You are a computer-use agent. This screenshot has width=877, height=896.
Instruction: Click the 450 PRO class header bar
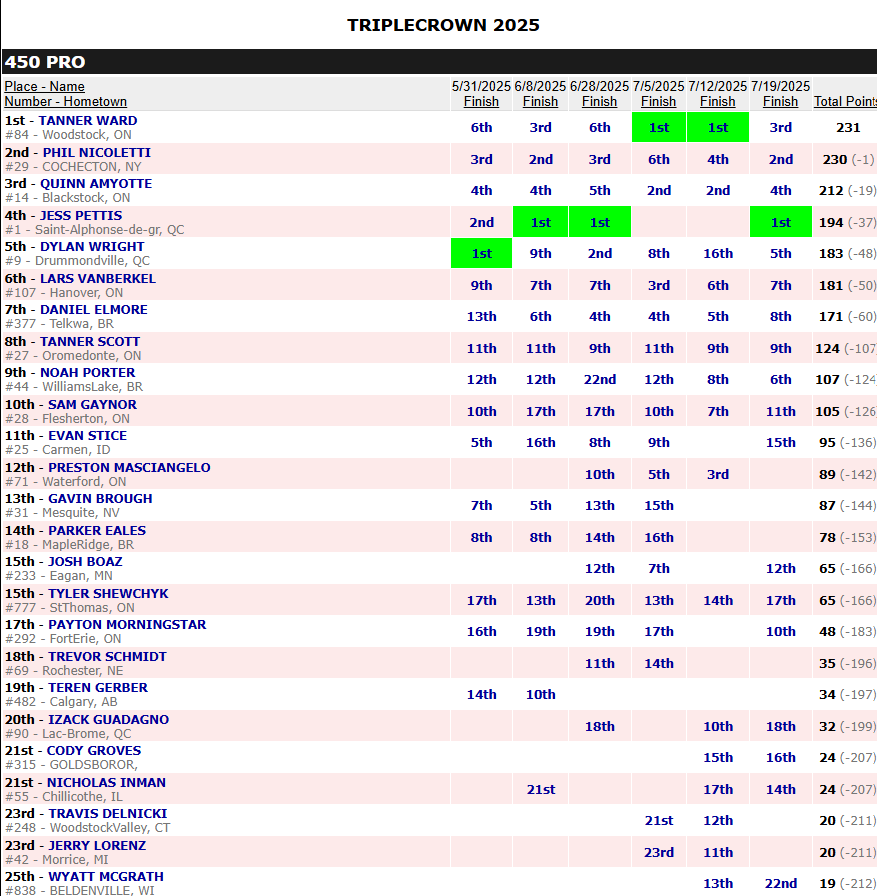(x=439, y=62)
